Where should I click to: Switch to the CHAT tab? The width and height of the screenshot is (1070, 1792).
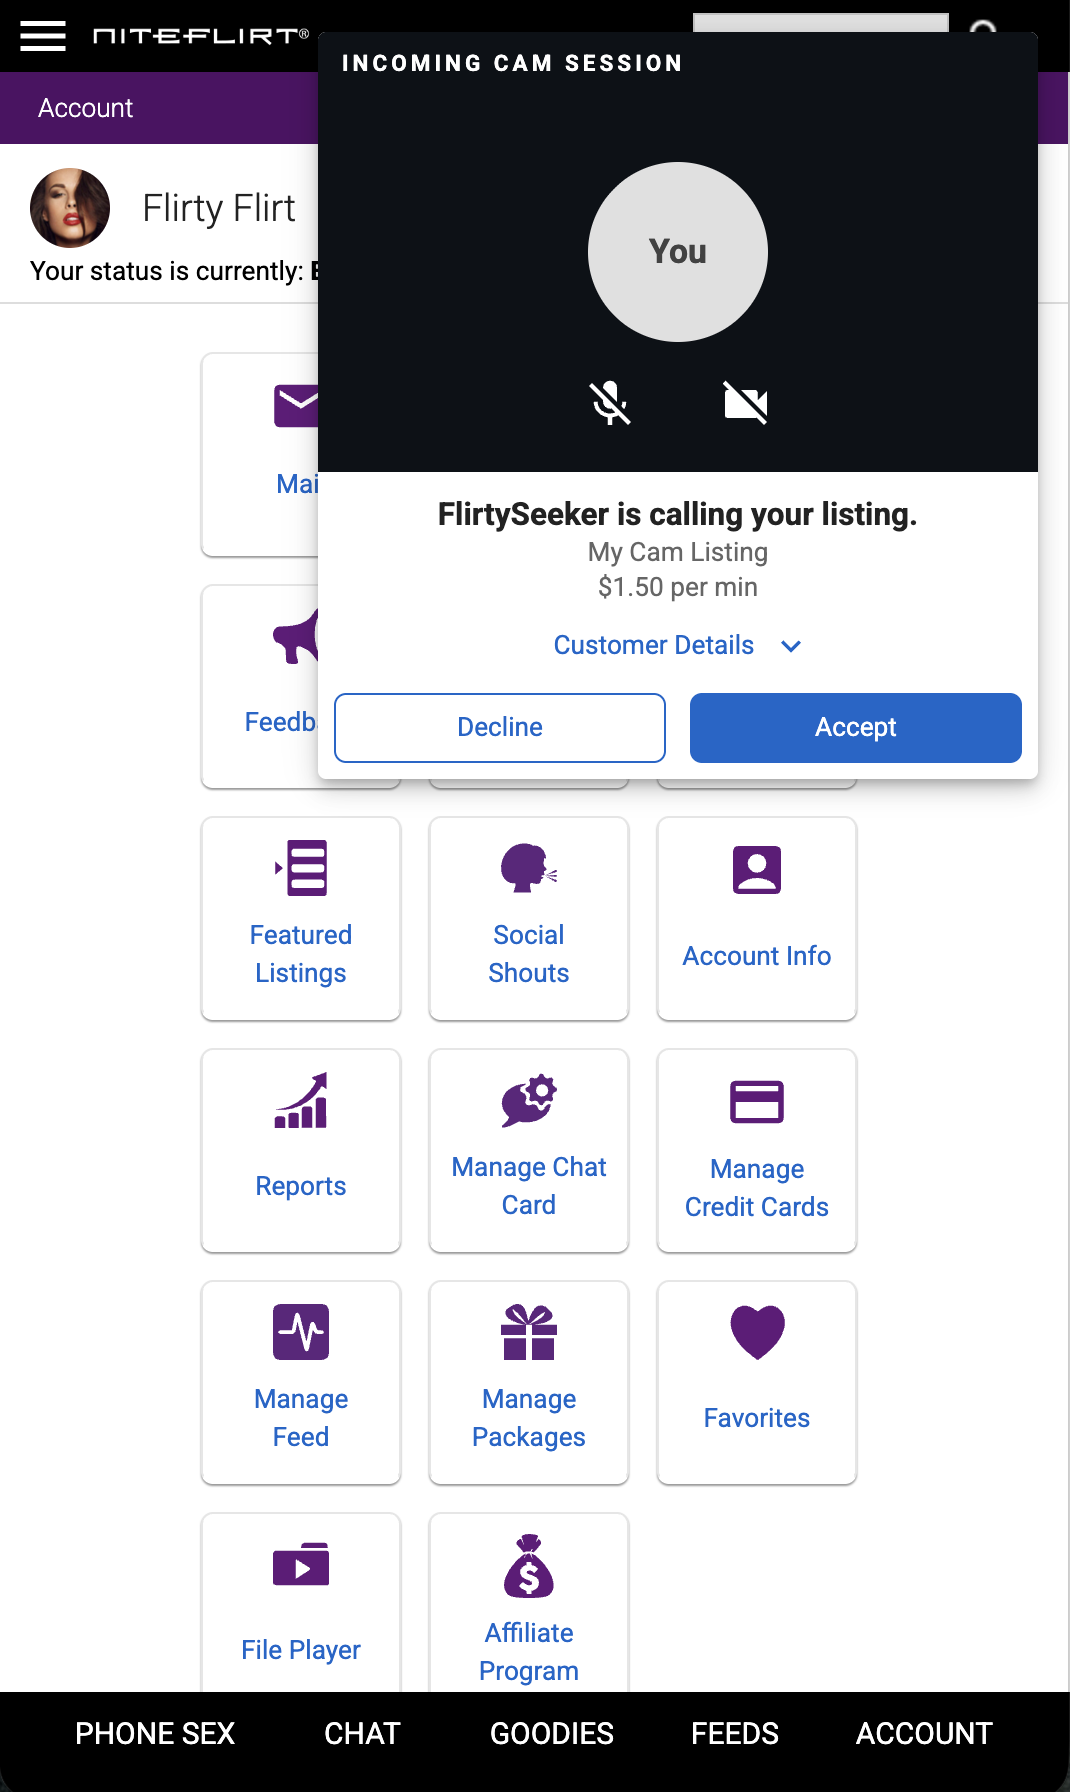click(x=362, y=1734)
